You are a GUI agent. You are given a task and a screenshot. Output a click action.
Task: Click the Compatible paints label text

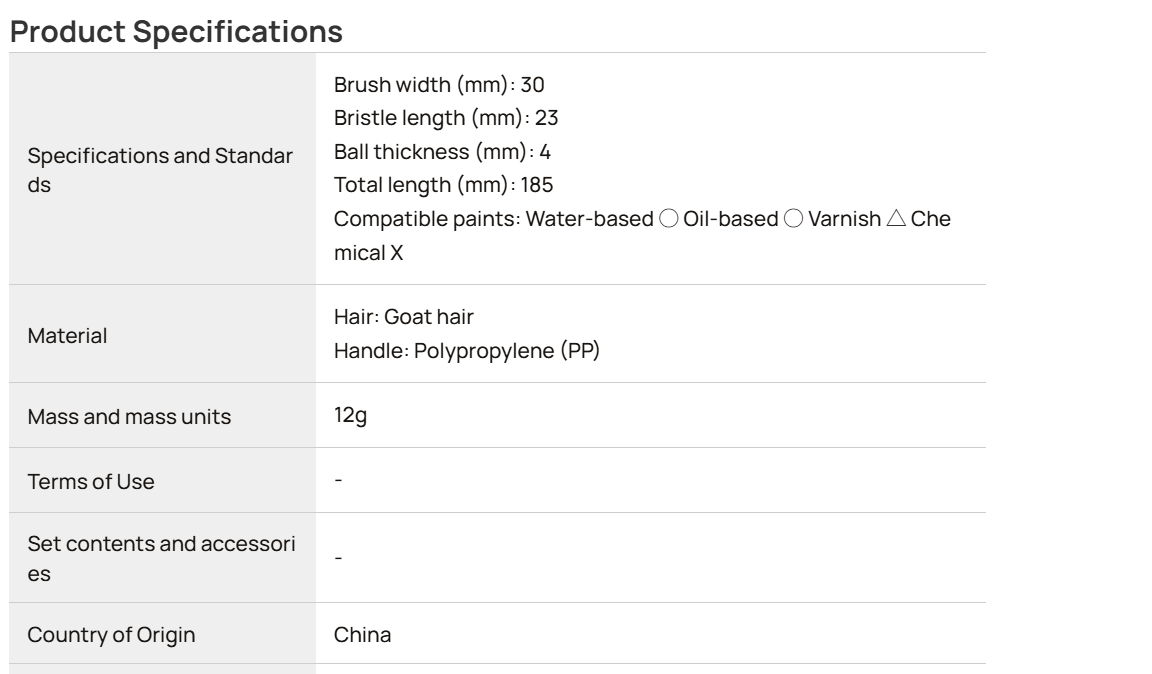point(427,219)
